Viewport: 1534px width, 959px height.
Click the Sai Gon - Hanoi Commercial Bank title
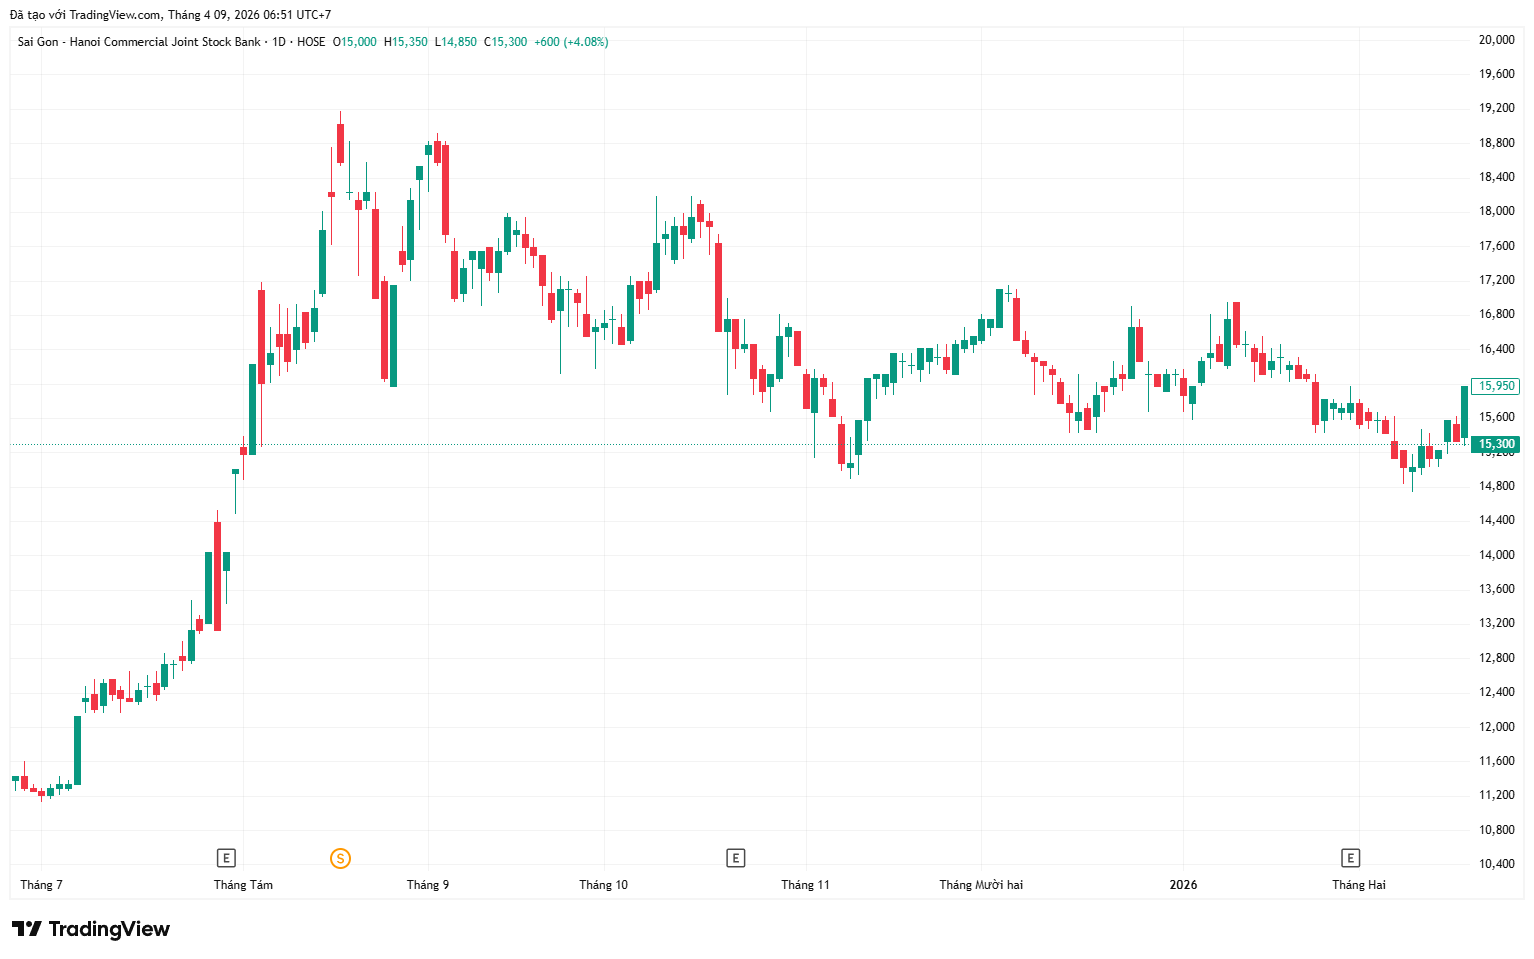(139, 42)
